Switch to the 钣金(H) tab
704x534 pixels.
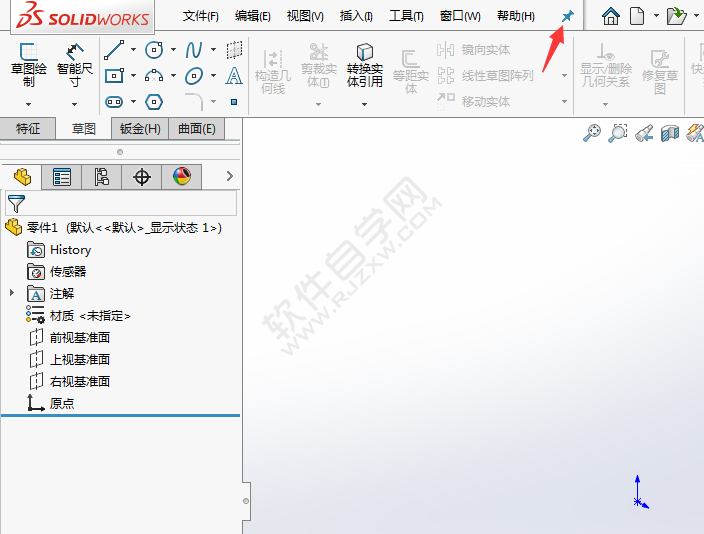pyautogui.click(x=140, y=129)
